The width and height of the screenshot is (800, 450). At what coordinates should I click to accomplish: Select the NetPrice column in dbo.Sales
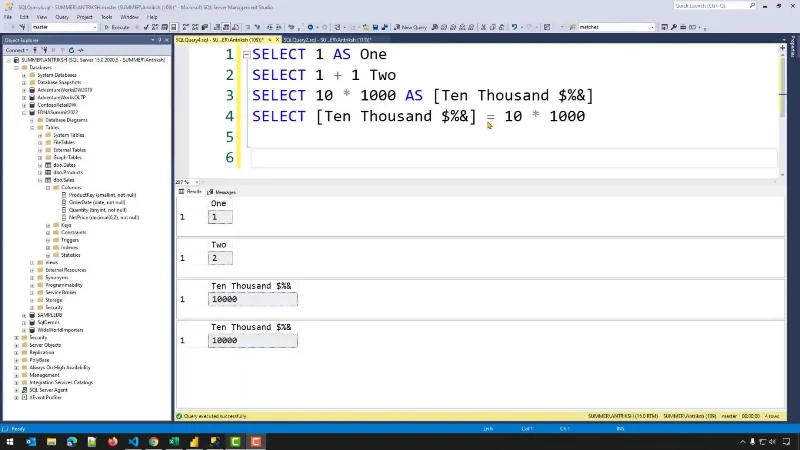(x=104, y=217)
